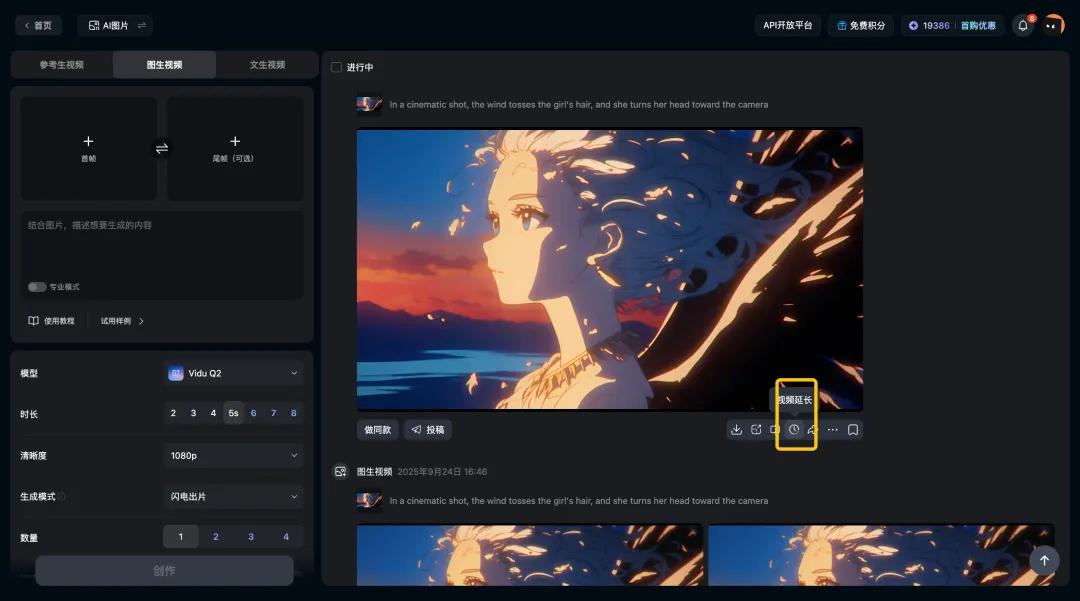Select the 参考生视频 tab
The height and width of the screenshot is (601, 1080).
63,64
